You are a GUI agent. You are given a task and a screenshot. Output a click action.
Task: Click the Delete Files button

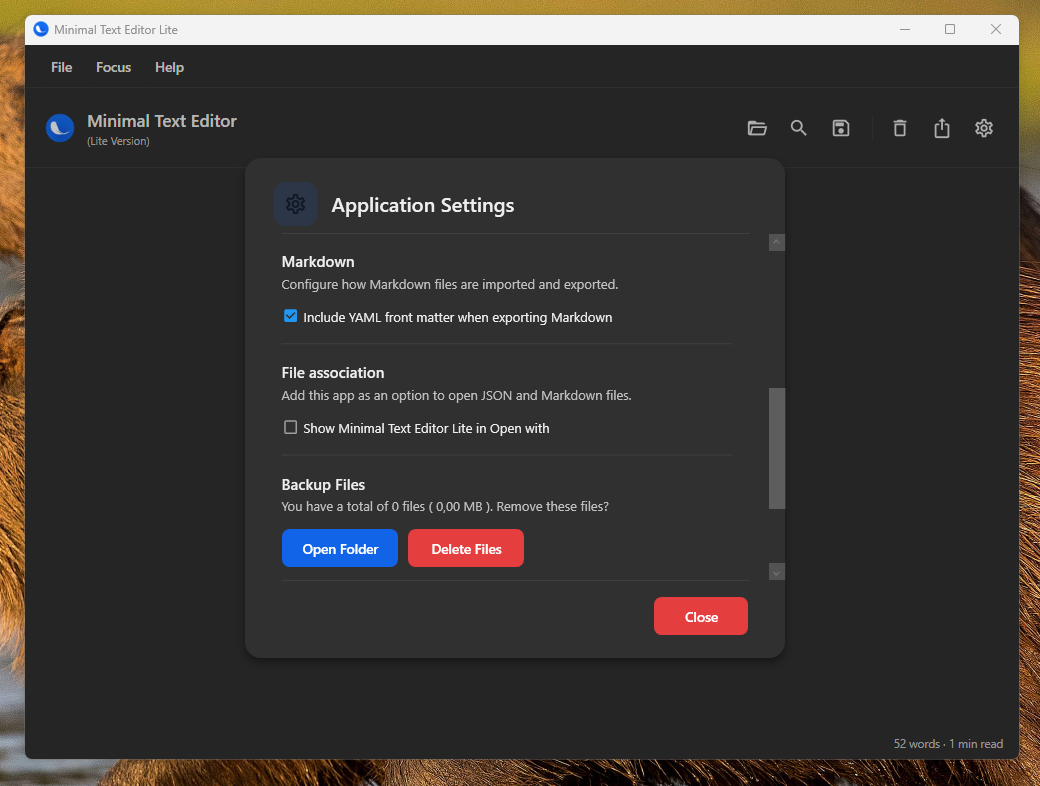(466, 548)
